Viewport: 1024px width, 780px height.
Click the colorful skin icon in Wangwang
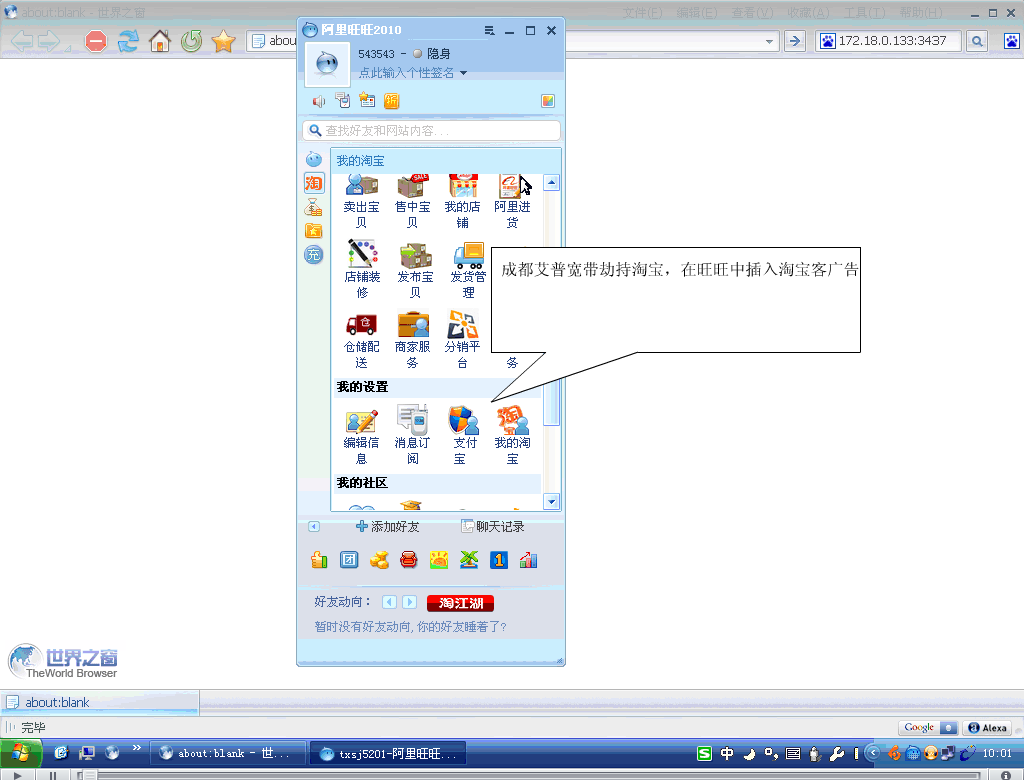pos(548,101)
